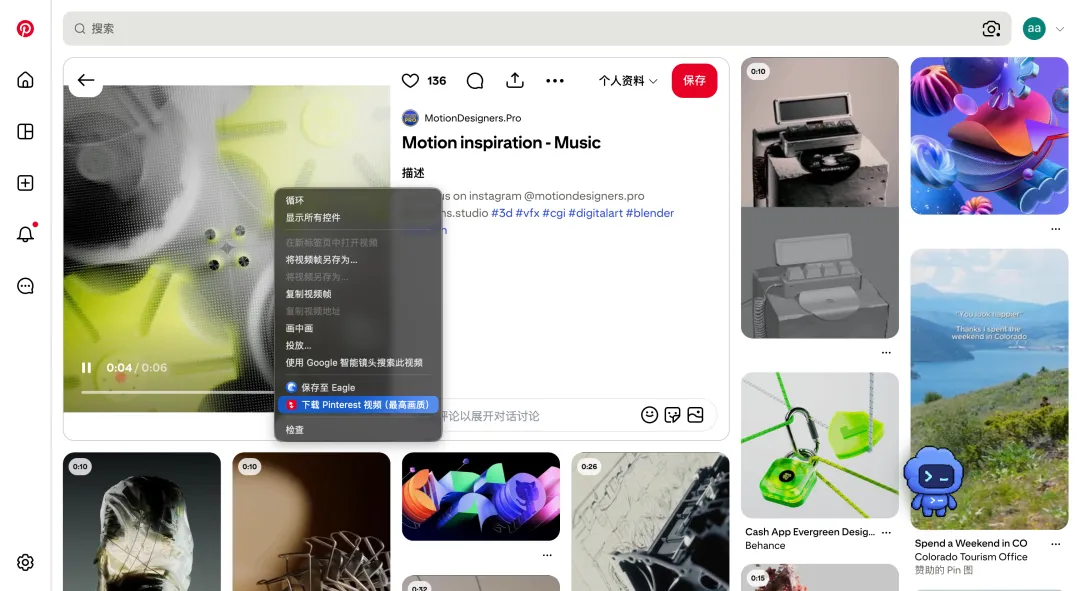Expand the account chevron beside avatar

pos(1060,29)
